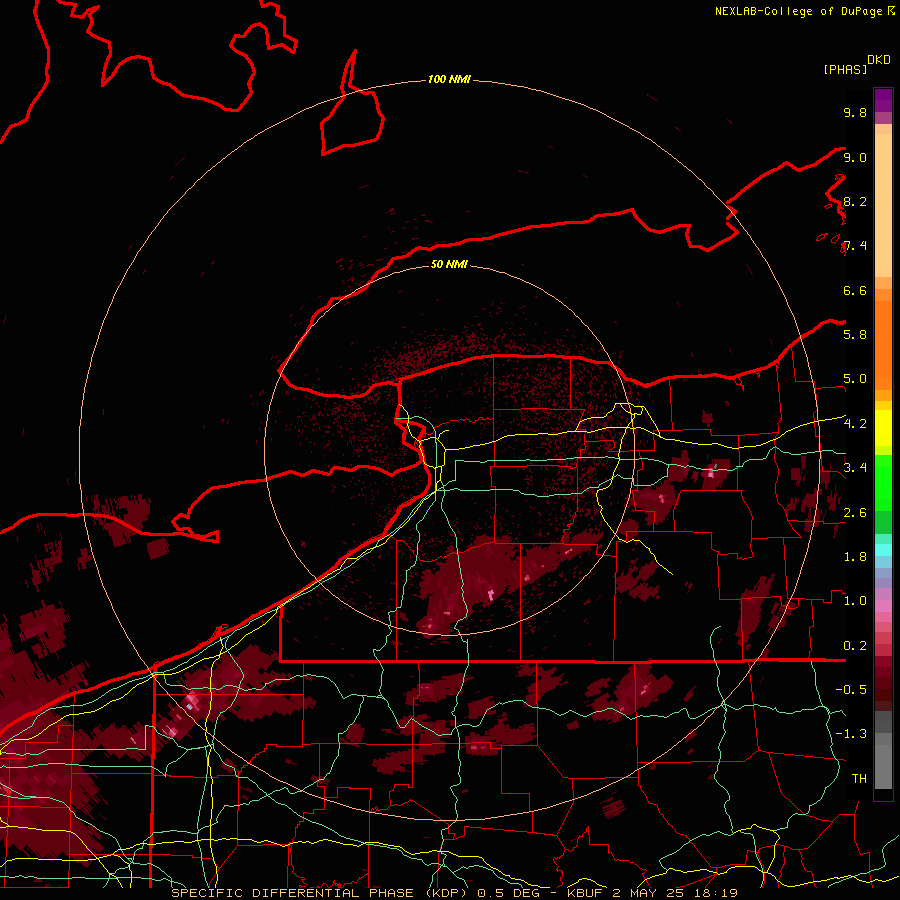
Task: Click the 100 NMI range ring label
Action: click(449, 79)
